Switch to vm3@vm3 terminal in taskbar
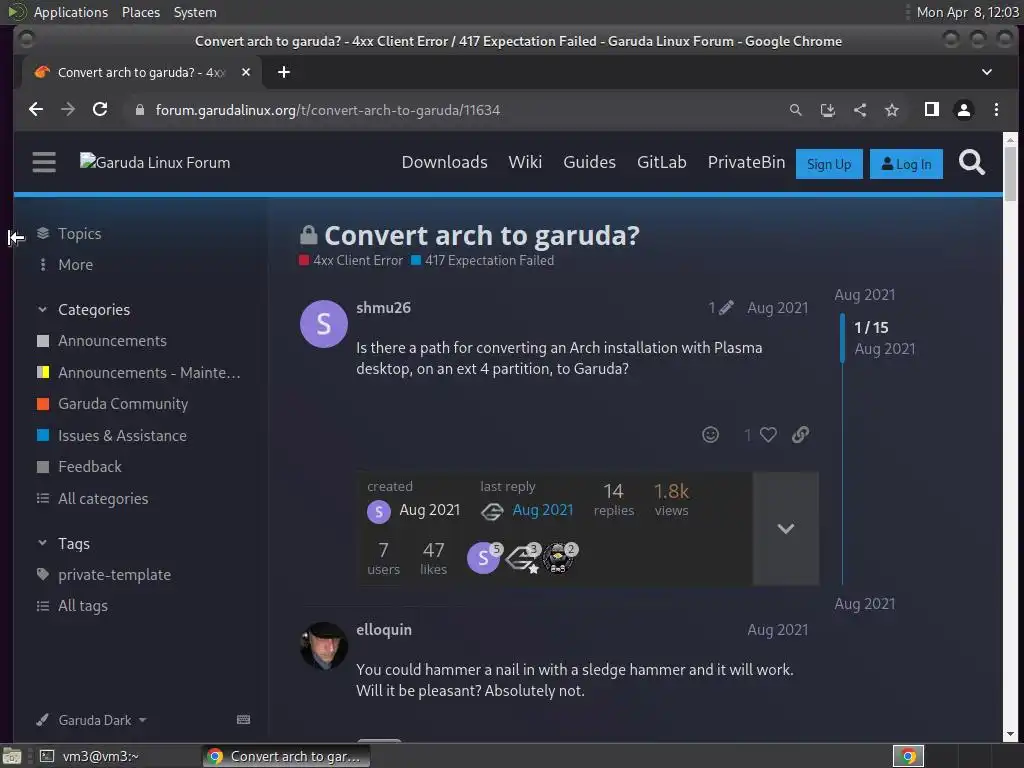 pos(91,756)
